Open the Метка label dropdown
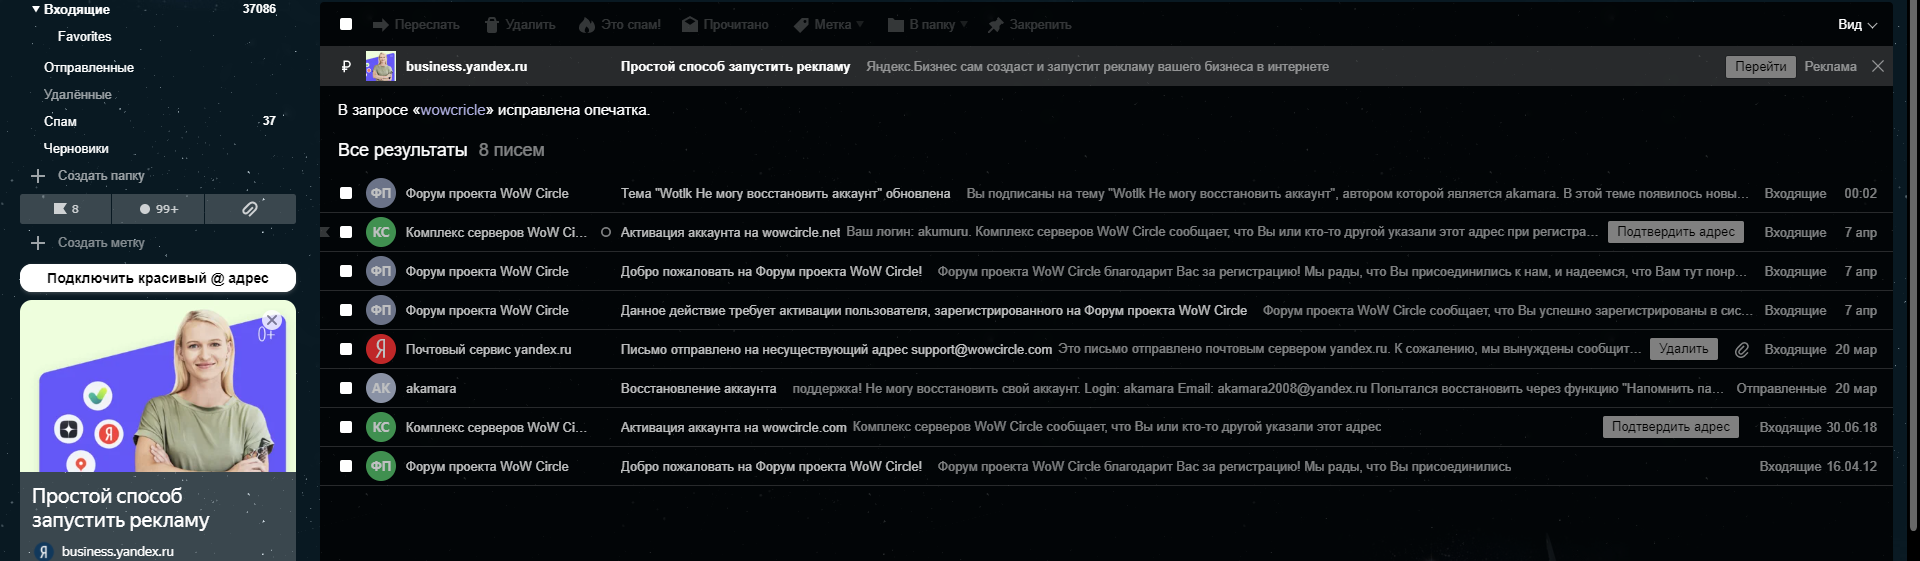This screenshot has width=1920, height=561. 830,25
